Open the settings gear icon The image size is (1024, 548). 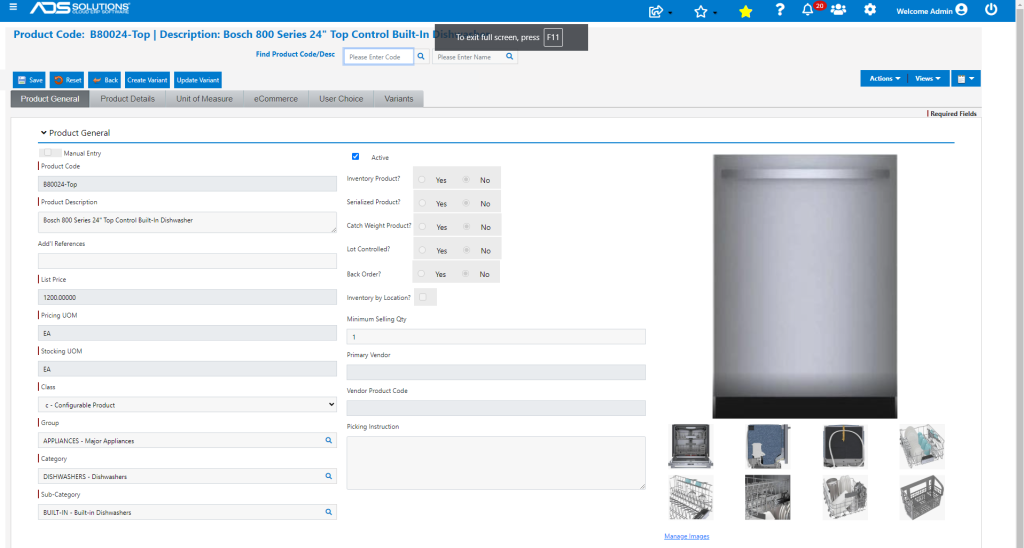point(870,10)
